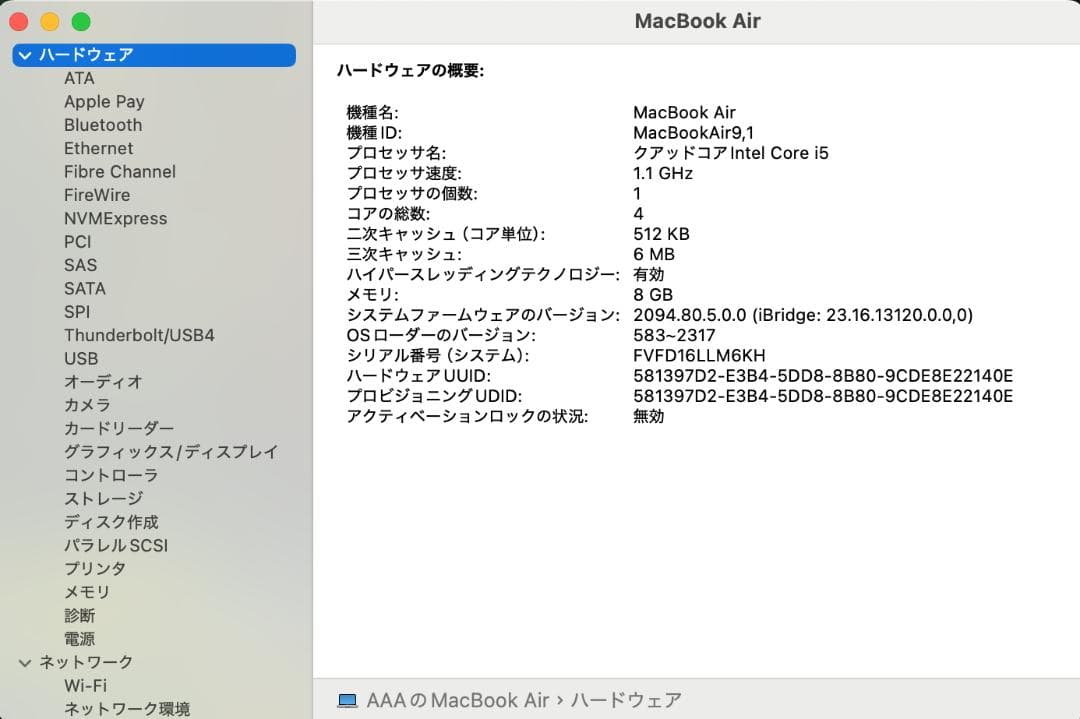This screenshot has width=1080, height=719.
Task: Open PCI in the sidebar
Action: point(78,242)
